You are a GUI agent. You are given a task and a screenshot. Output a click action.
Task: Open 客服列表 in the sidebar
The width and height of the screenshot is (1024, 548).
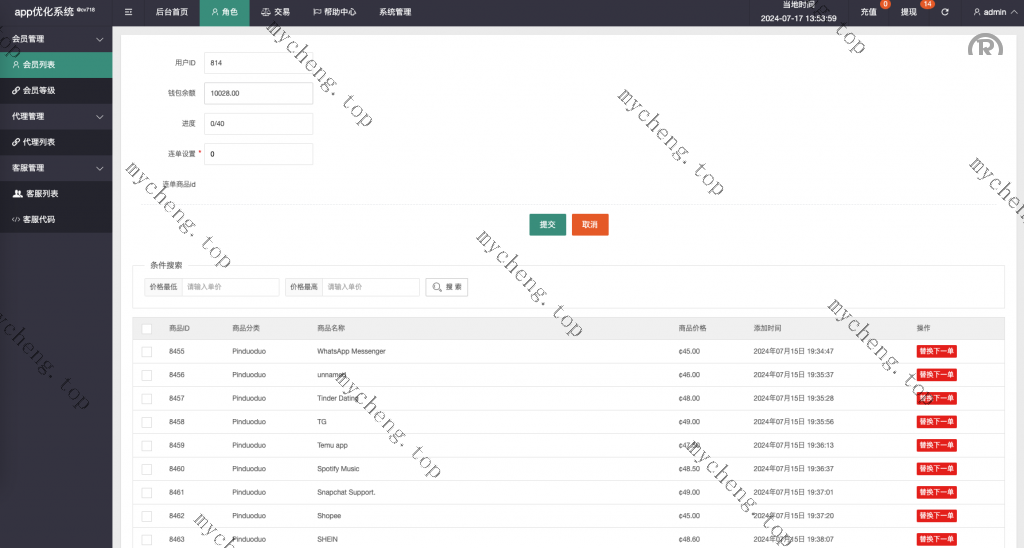point(40,194)
